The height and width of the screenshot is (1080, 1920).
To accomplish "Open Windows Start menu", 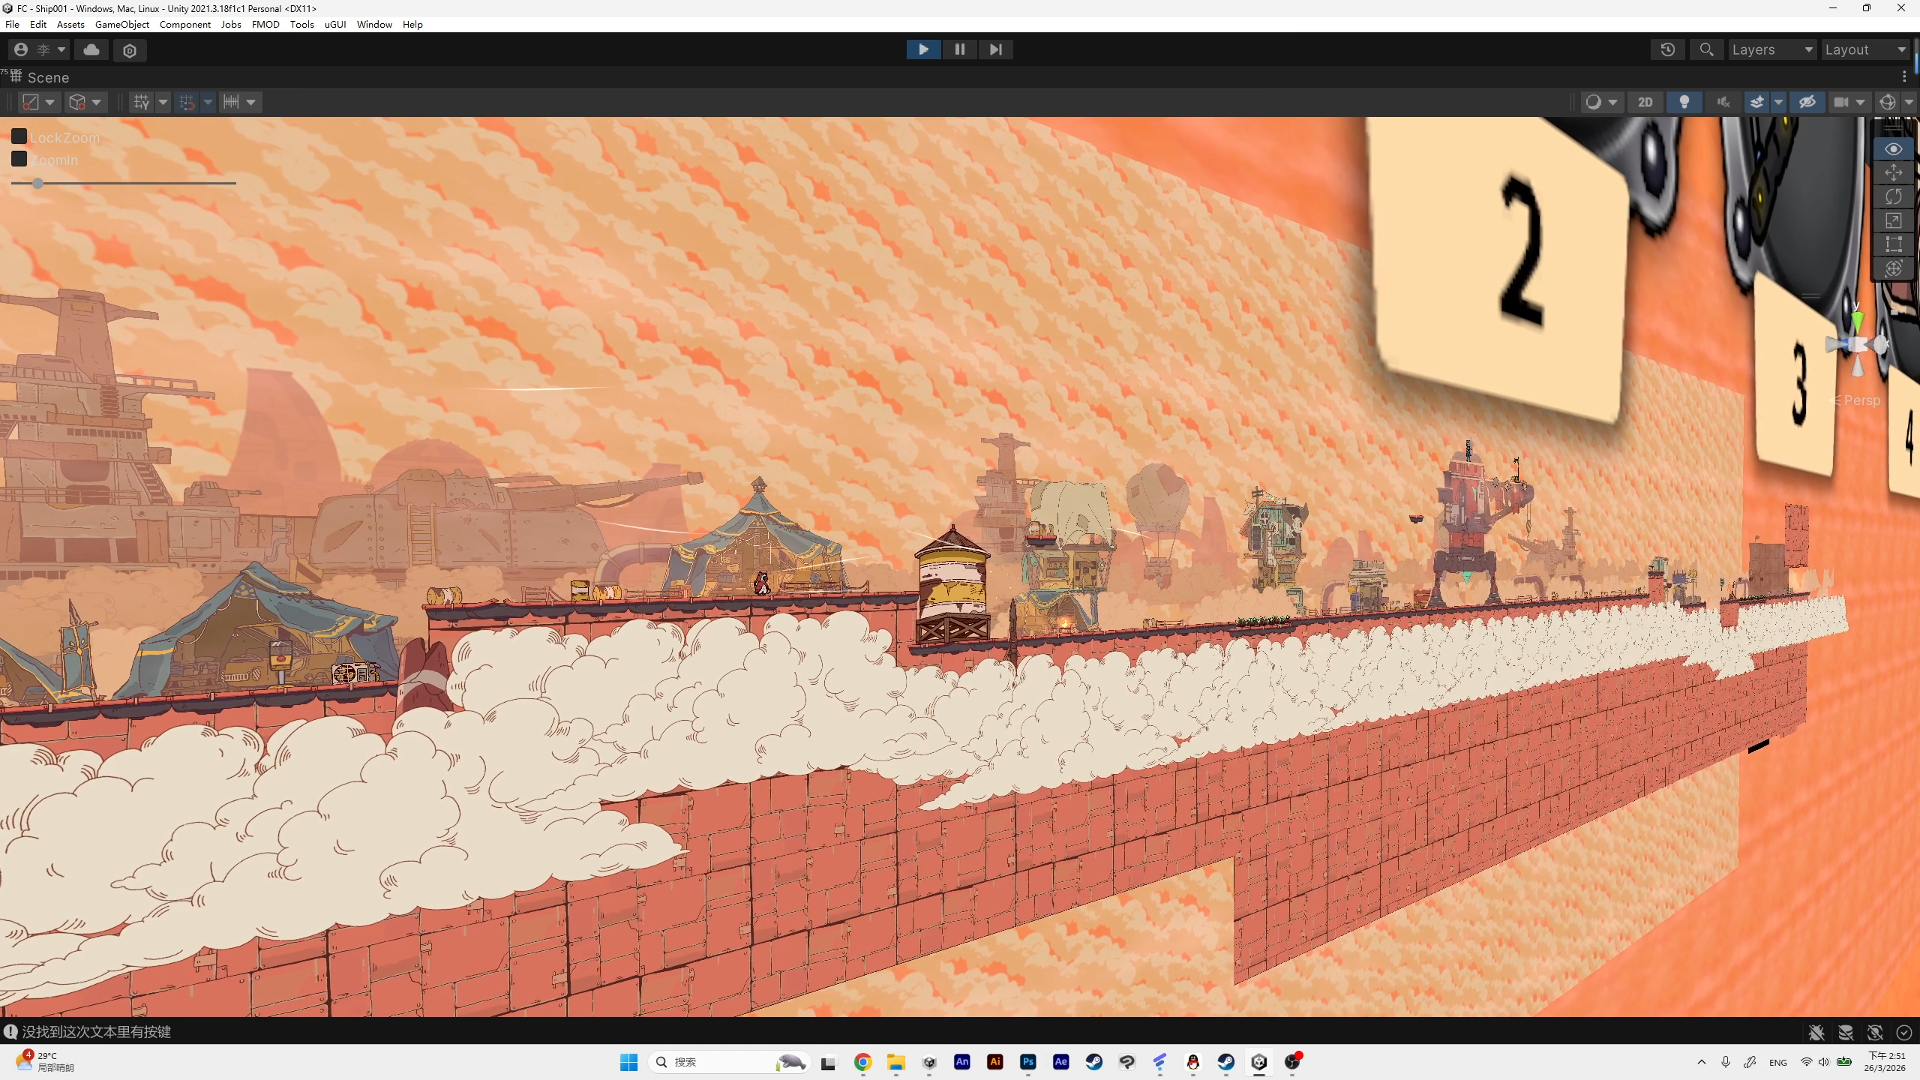I will [x=629, y=1062].
